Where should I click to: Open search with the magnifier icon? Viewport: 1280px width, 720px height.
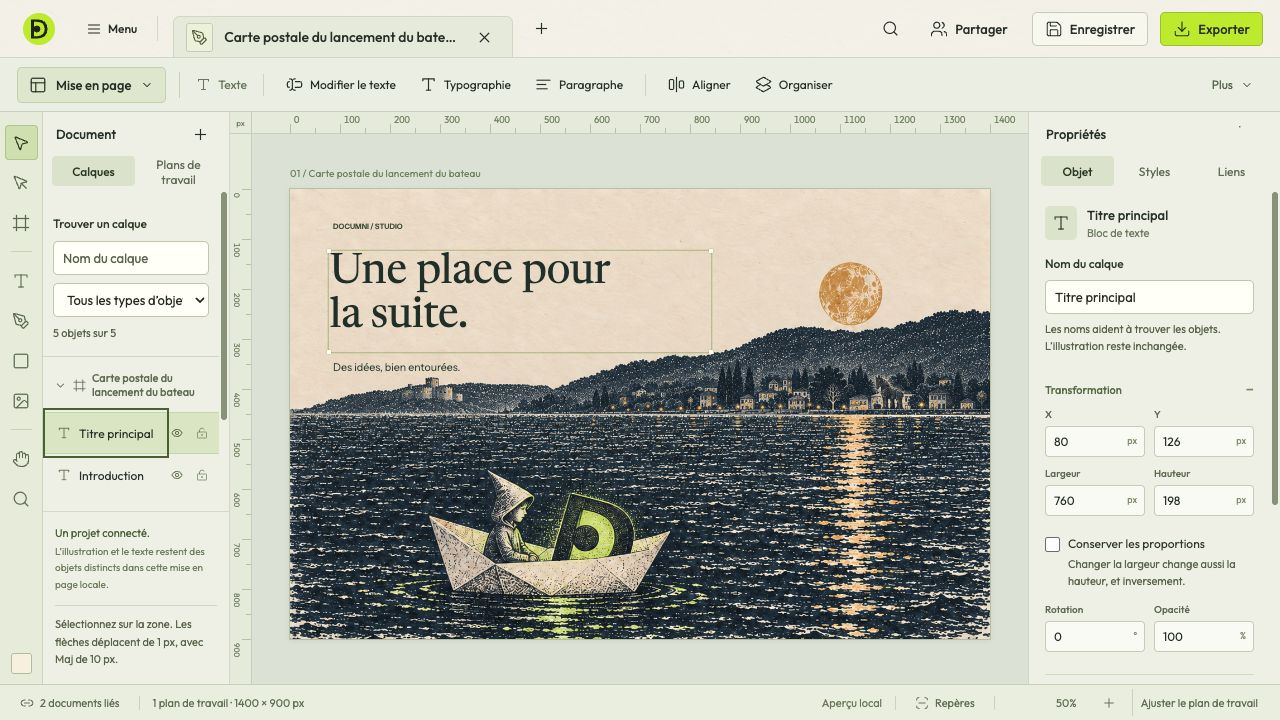pyautogui.click(x=890, y=29)
